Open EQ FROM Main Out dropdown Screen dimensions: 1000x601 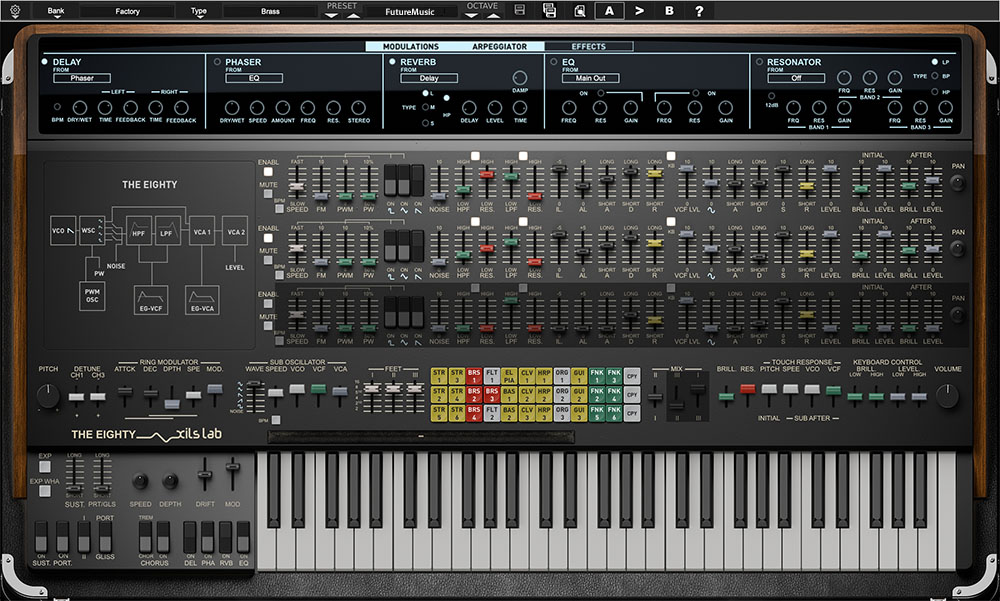tap(591, 78)
